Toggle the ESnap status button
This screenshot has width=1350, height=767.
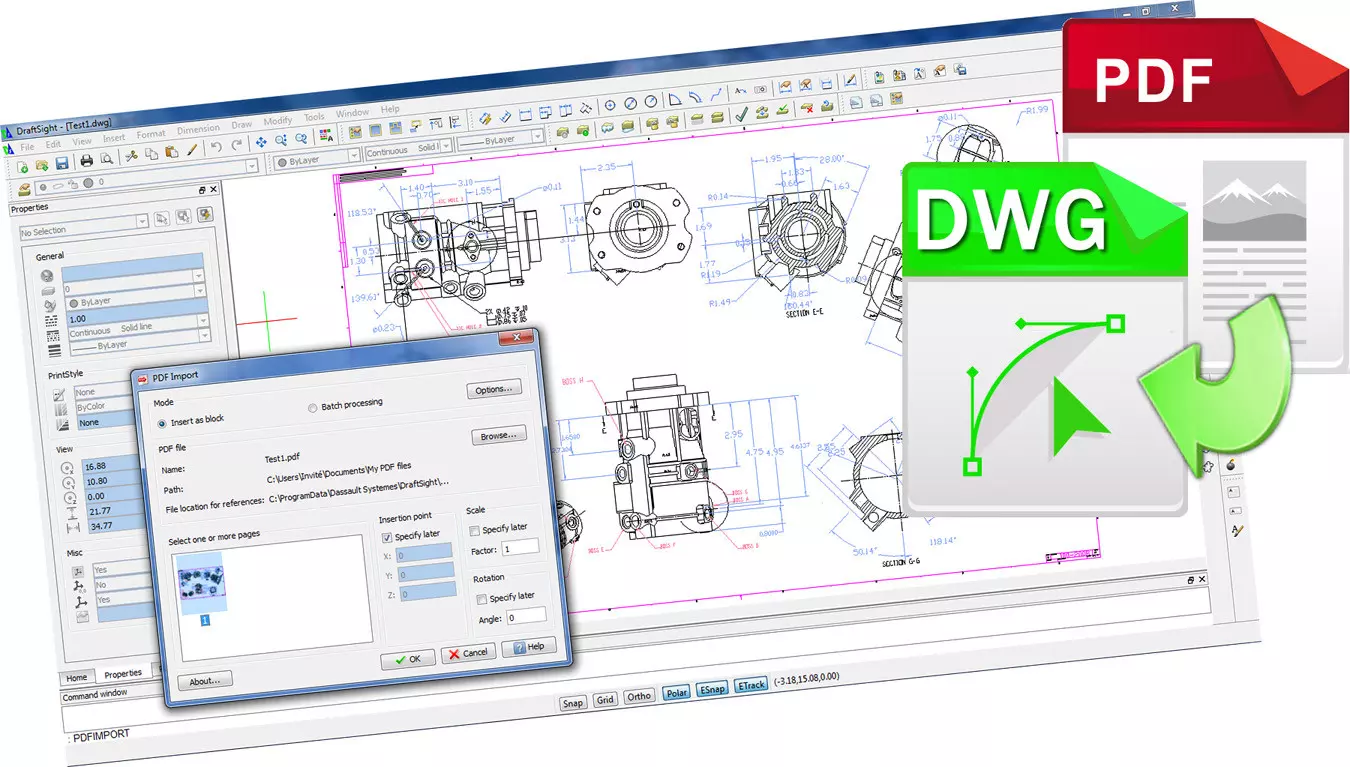point(712,689)
